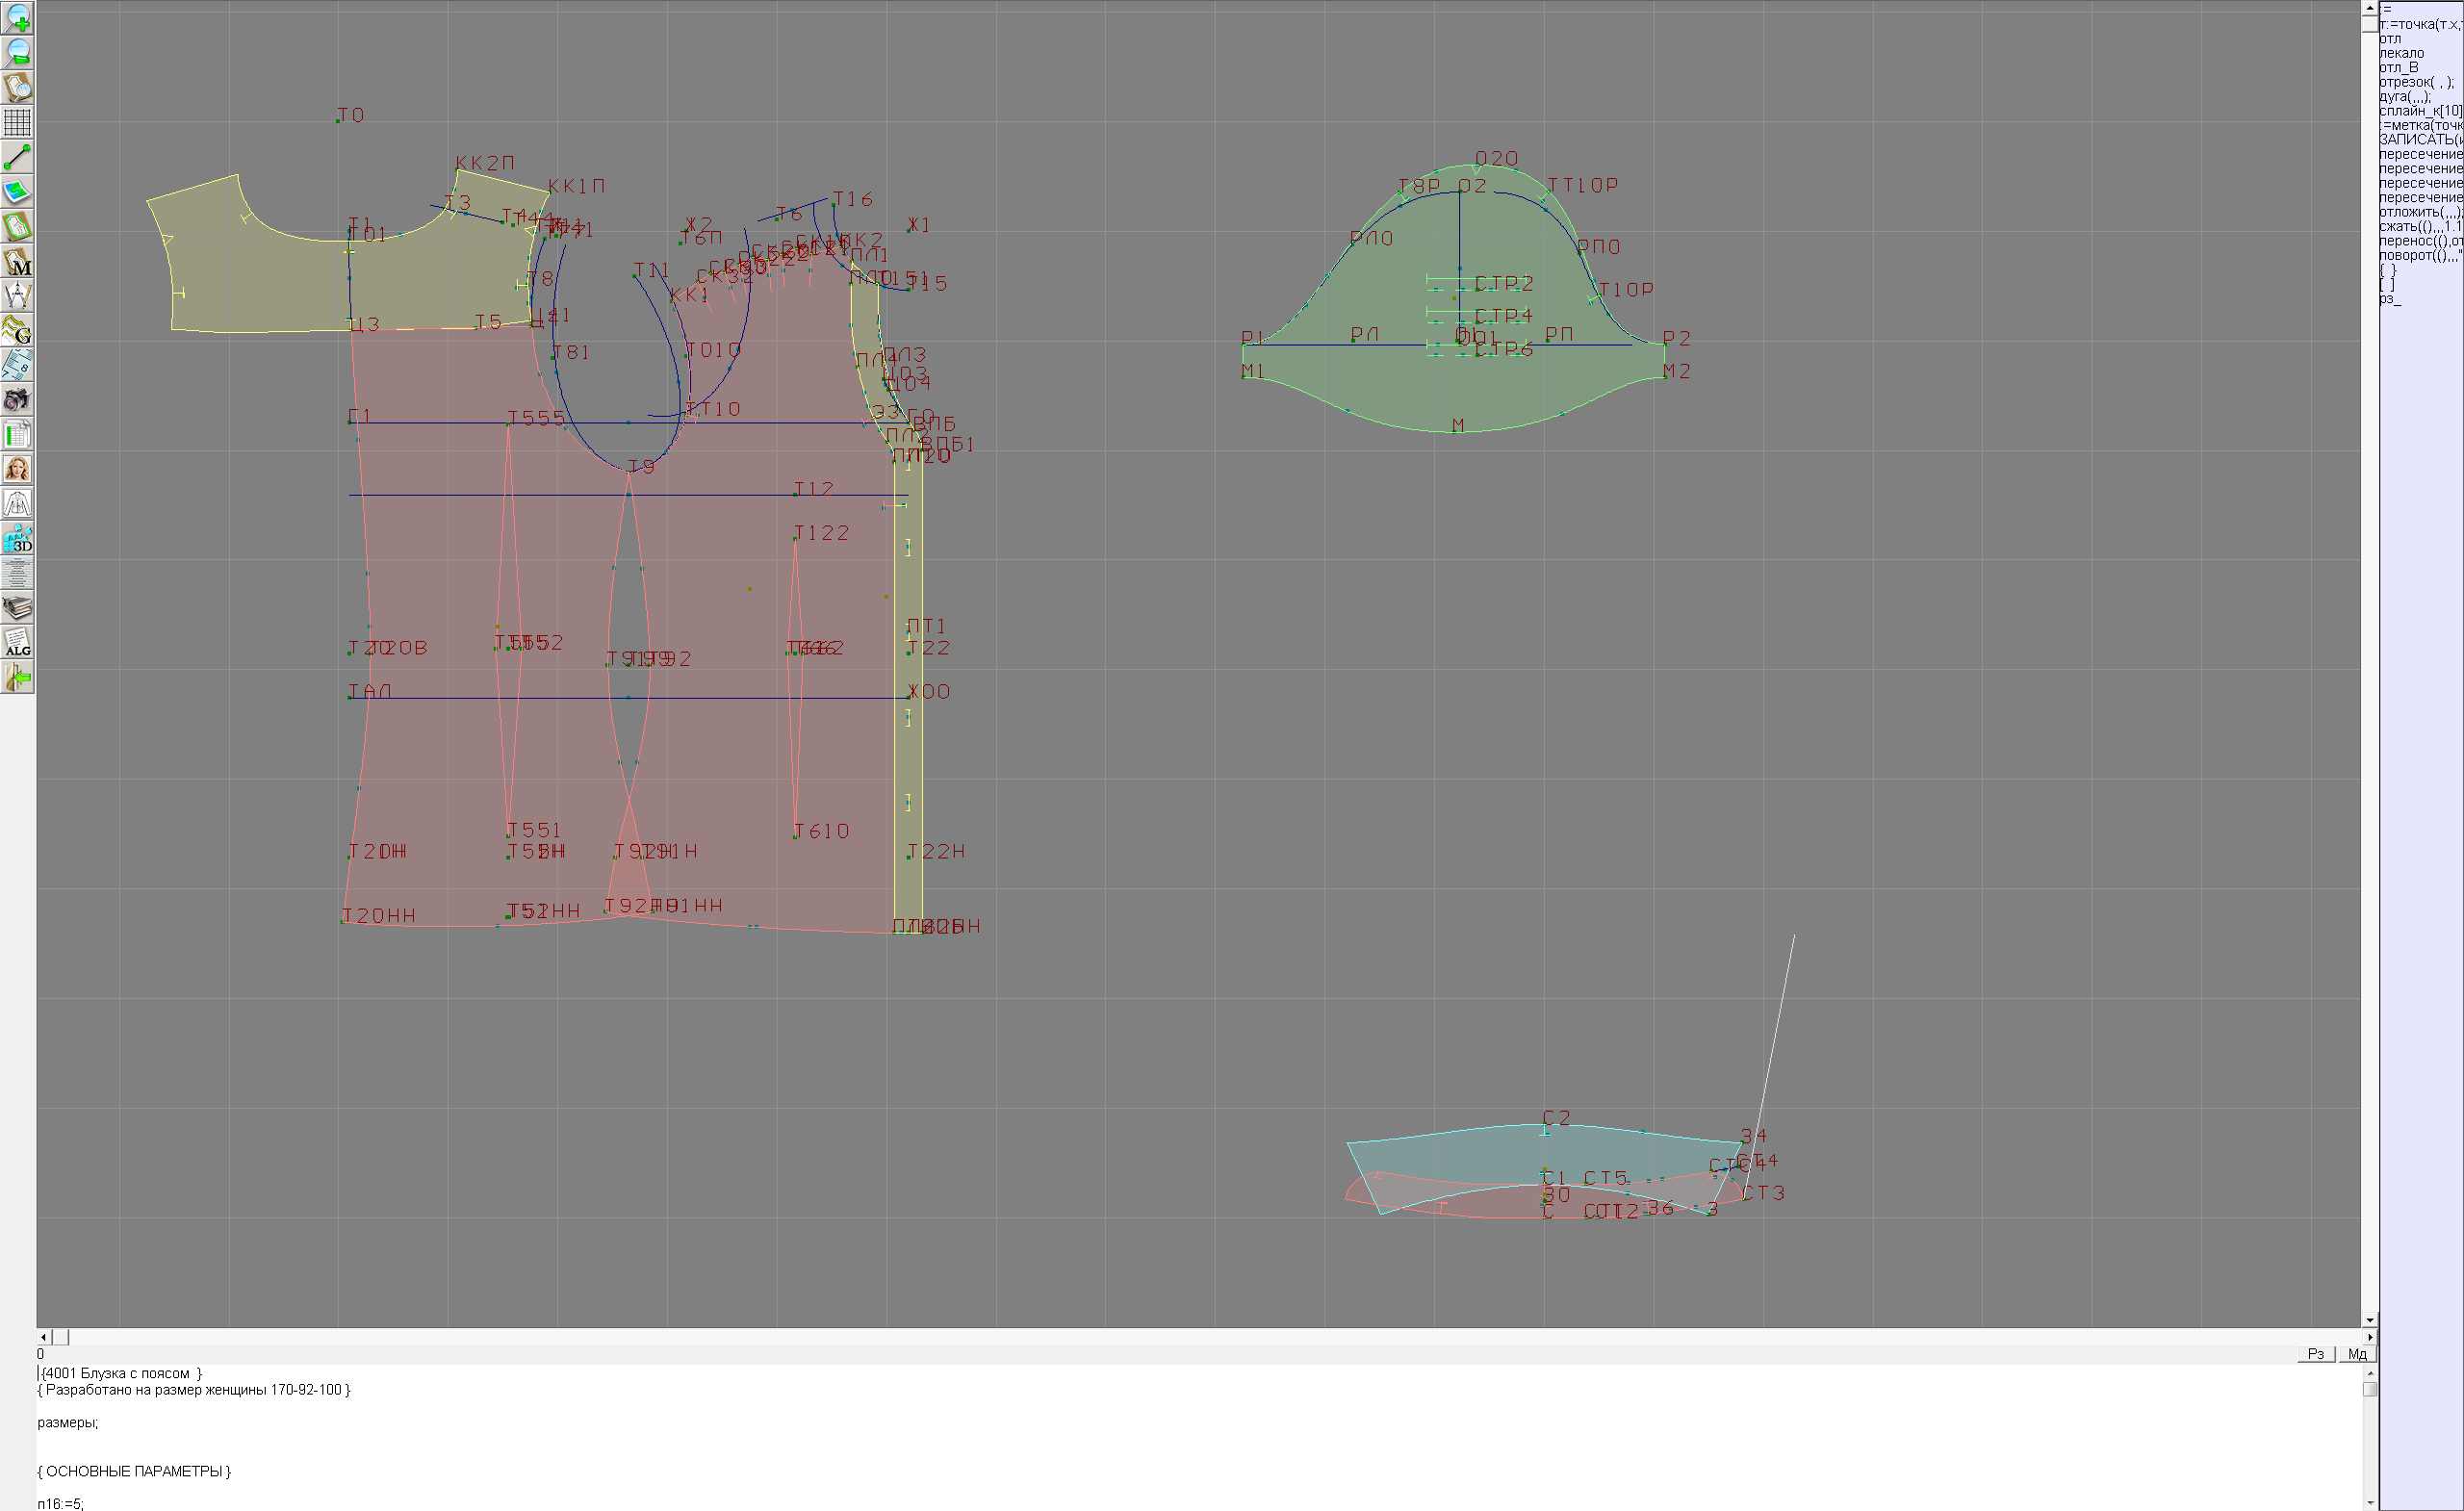Open the mannequin face icon
This screenshot has height=1511, width=2464.
click(x=17, y=469)
